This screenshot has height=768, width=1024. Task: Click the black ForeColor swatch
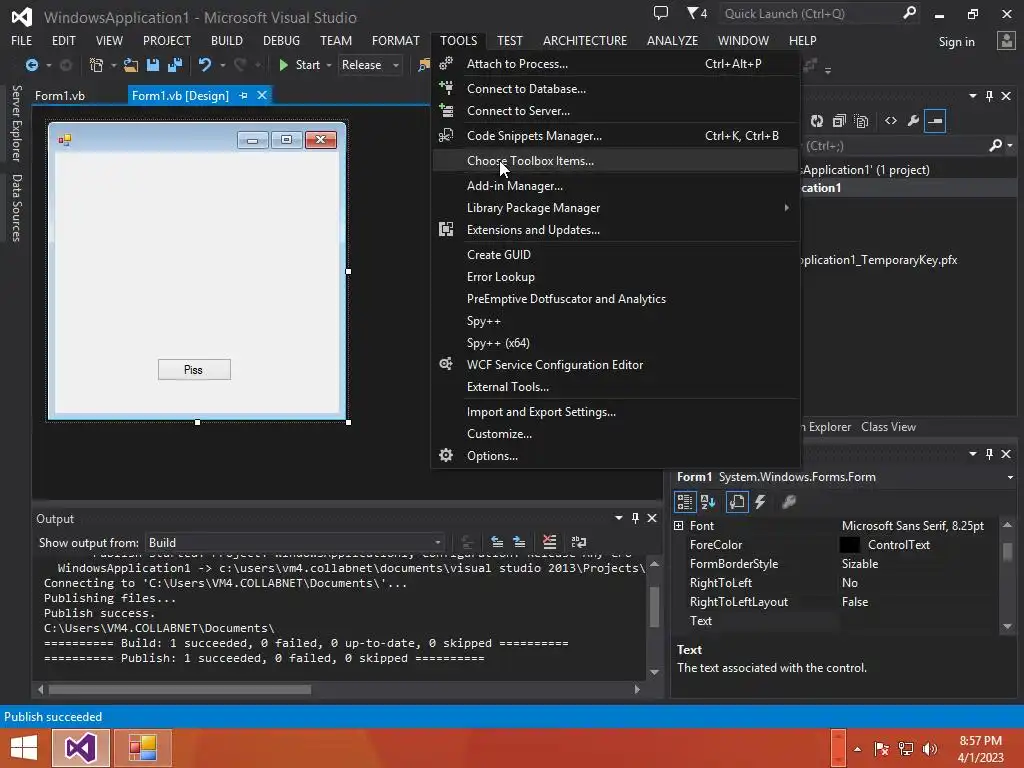[x=849, y=545]
